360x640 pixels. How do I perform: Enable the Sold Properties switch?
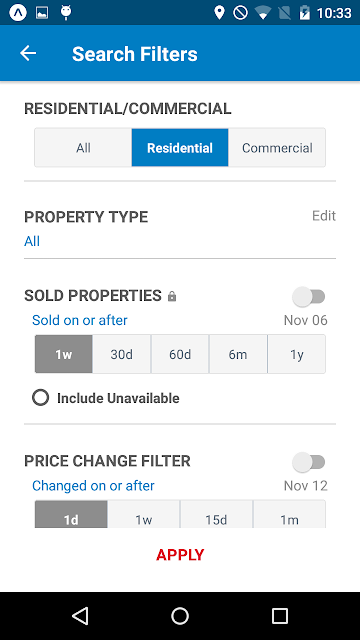pos(309,297)
